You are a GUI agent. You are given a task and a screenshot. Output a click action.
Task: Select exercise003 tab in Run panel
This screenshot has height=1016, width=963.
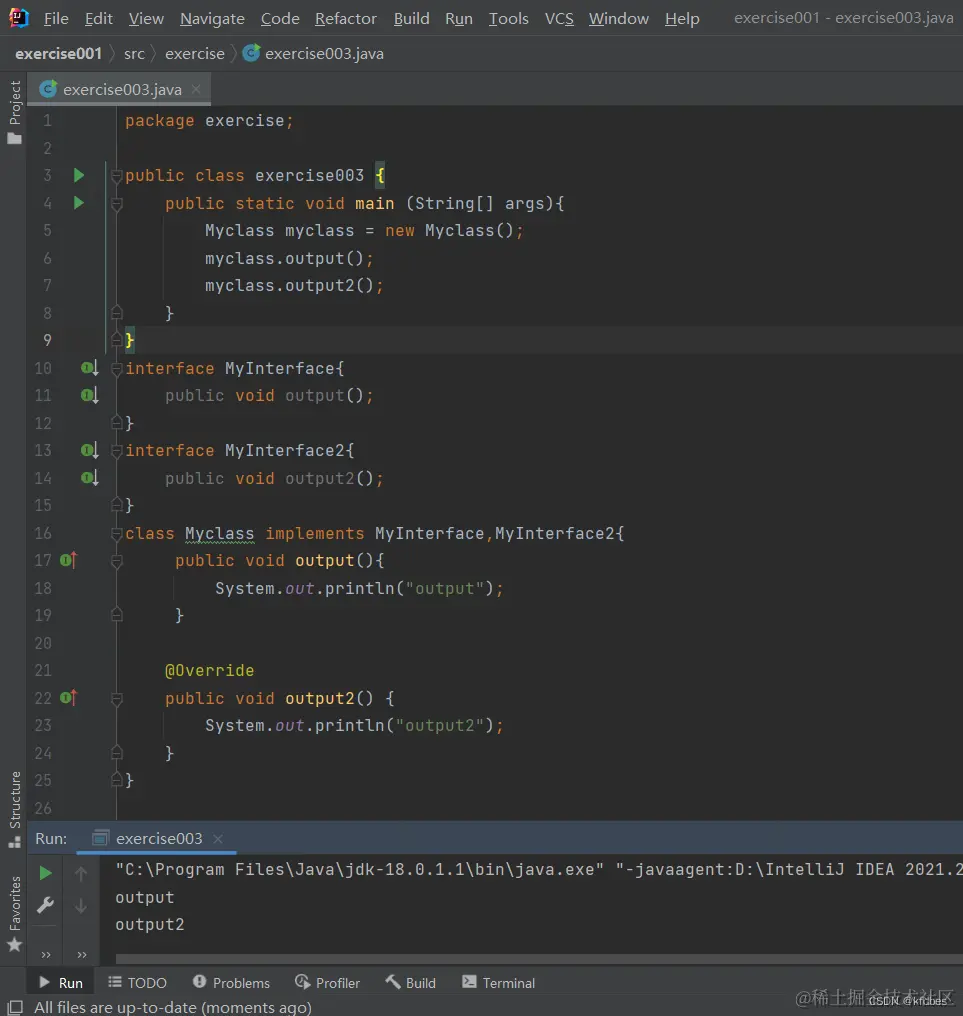point(157,838)
